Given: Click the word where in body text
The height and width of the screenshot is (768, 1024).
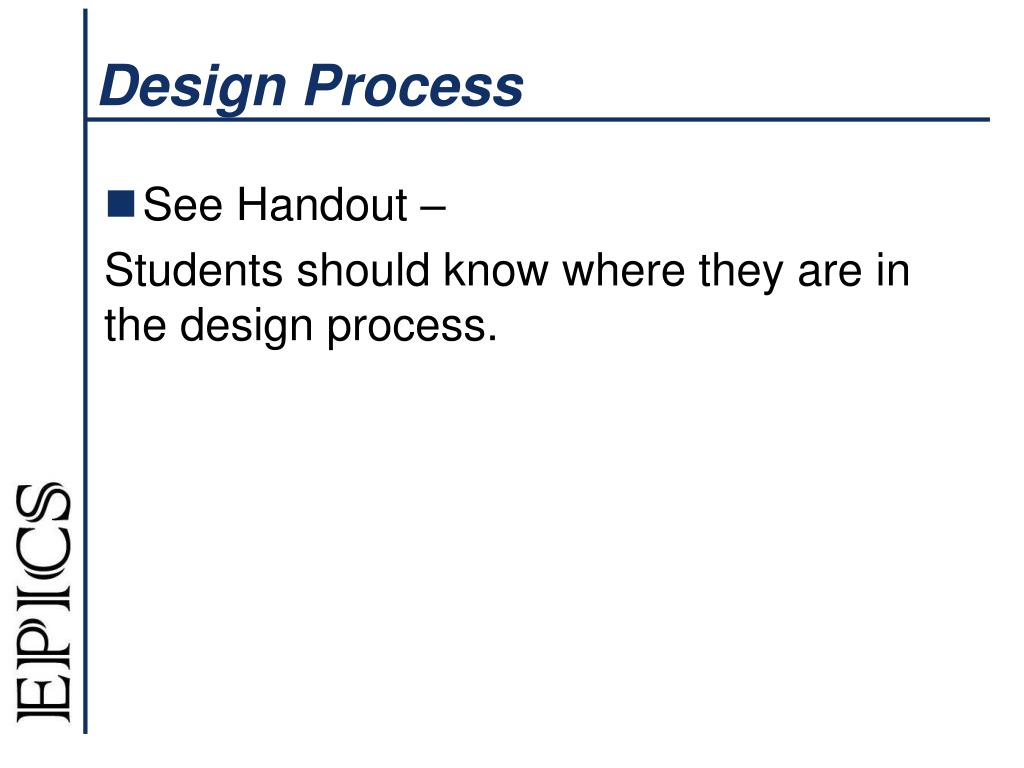Looking at the screenshot, I should pos(624,270).
